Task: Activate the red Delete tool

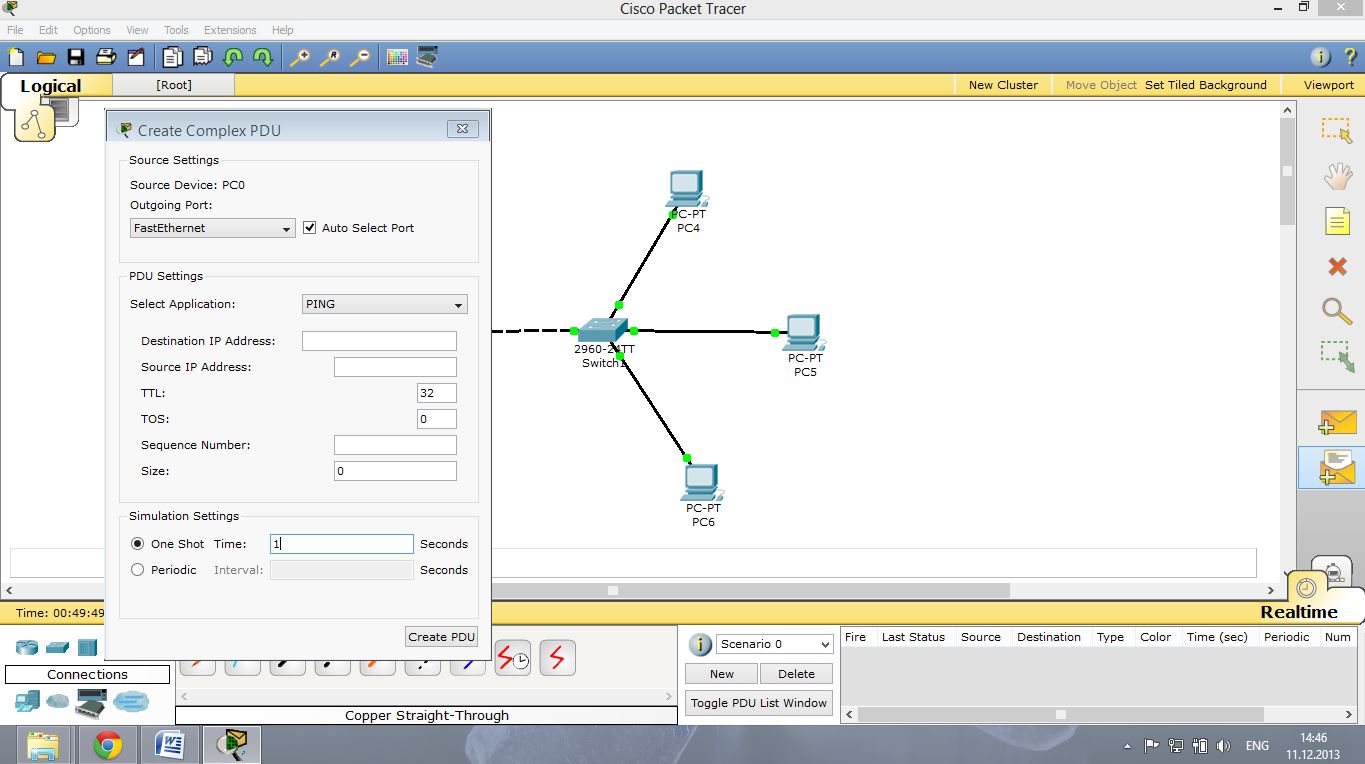Action: 1337,266
